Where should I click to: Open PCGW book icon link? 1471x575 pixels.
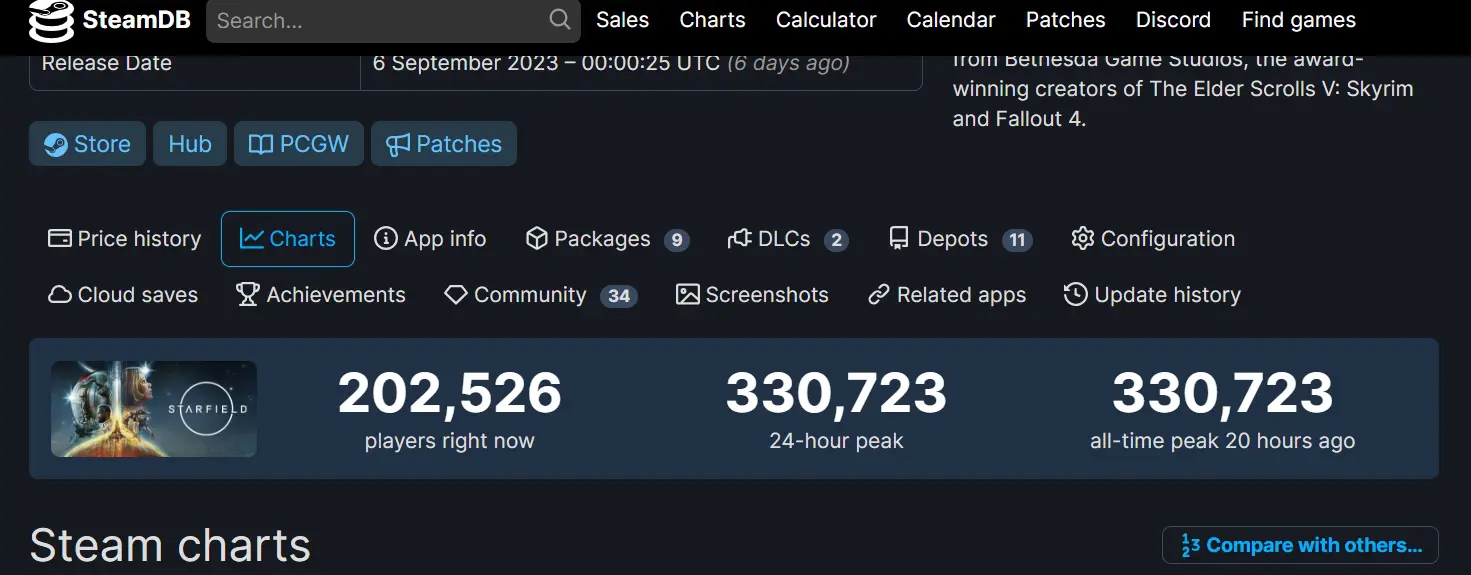[299, 144]
